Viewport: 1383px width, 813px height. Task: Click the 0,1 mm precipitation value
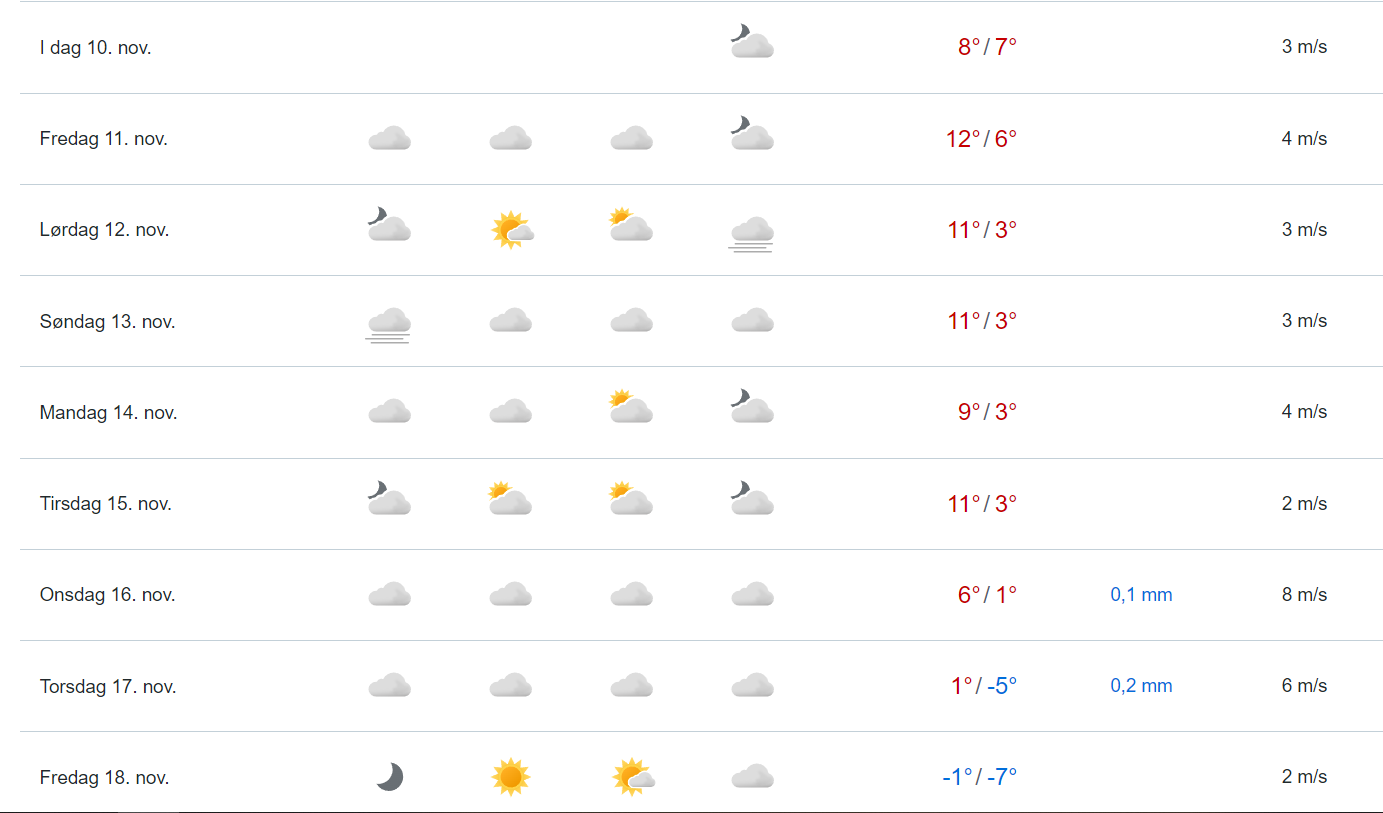(1141, 595)
